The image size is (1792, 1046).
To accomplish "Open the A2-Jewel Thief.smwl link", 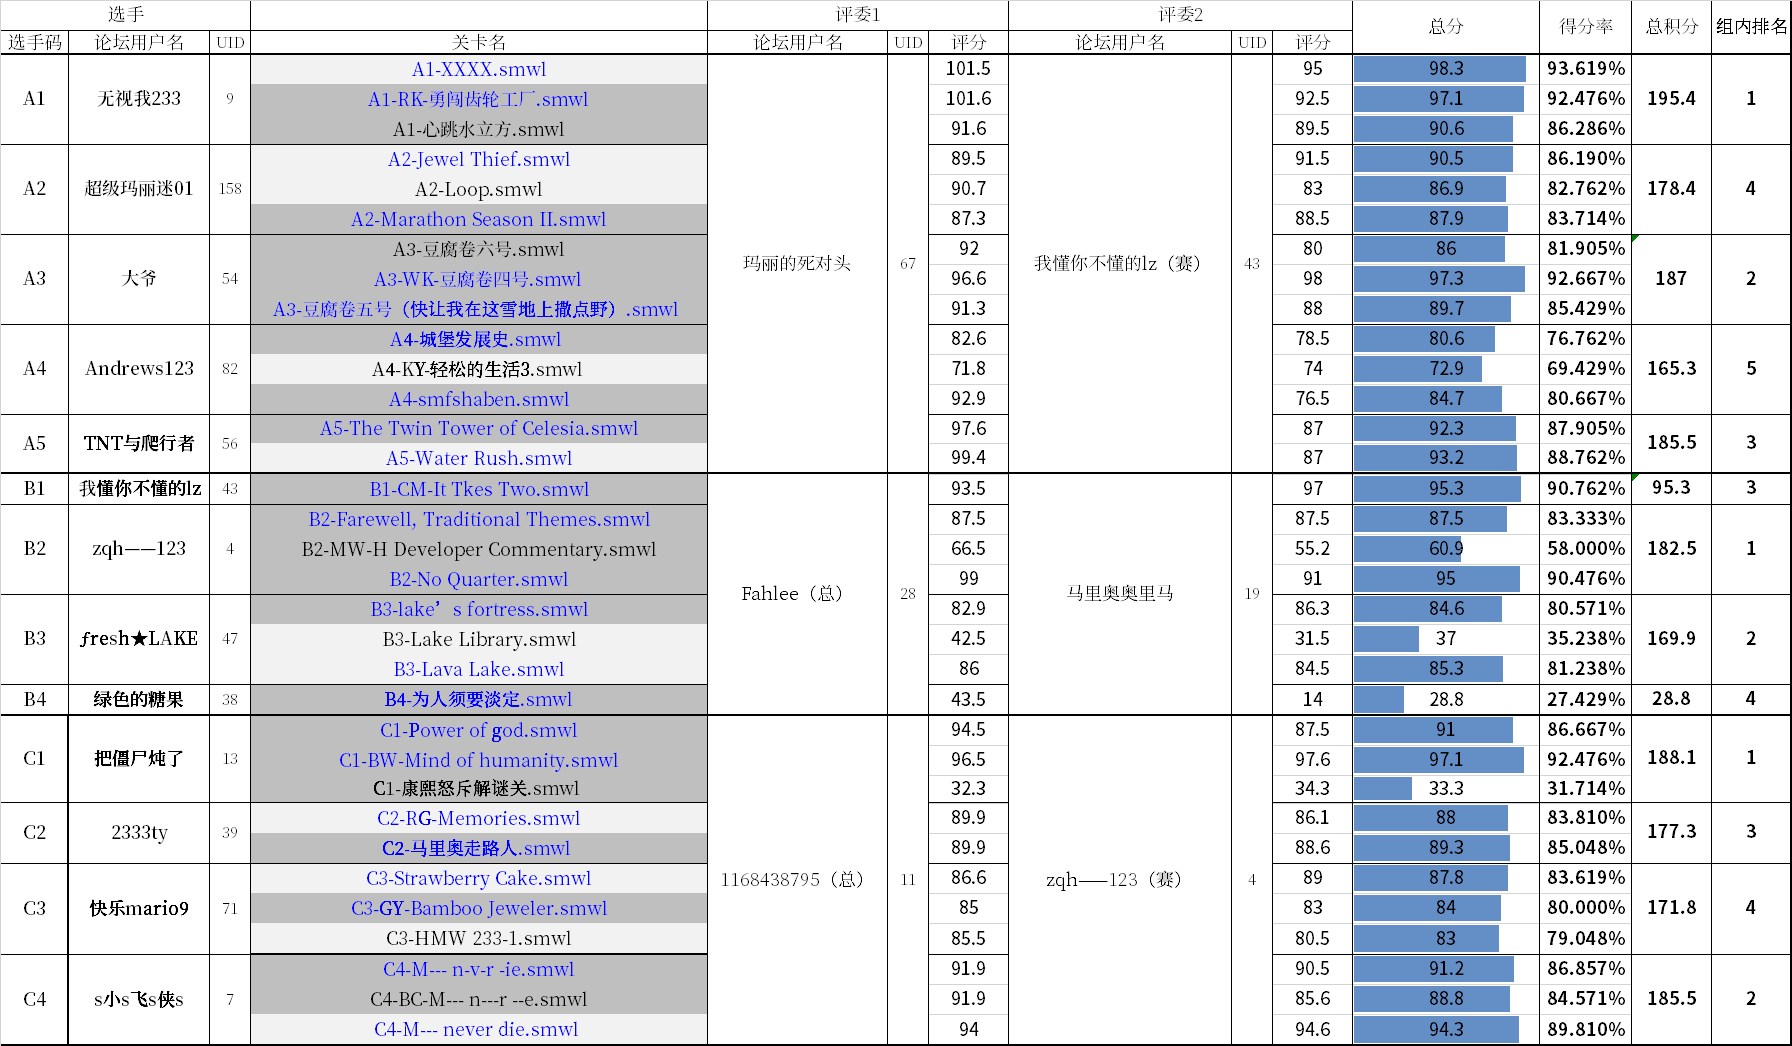I will point(479,159).
